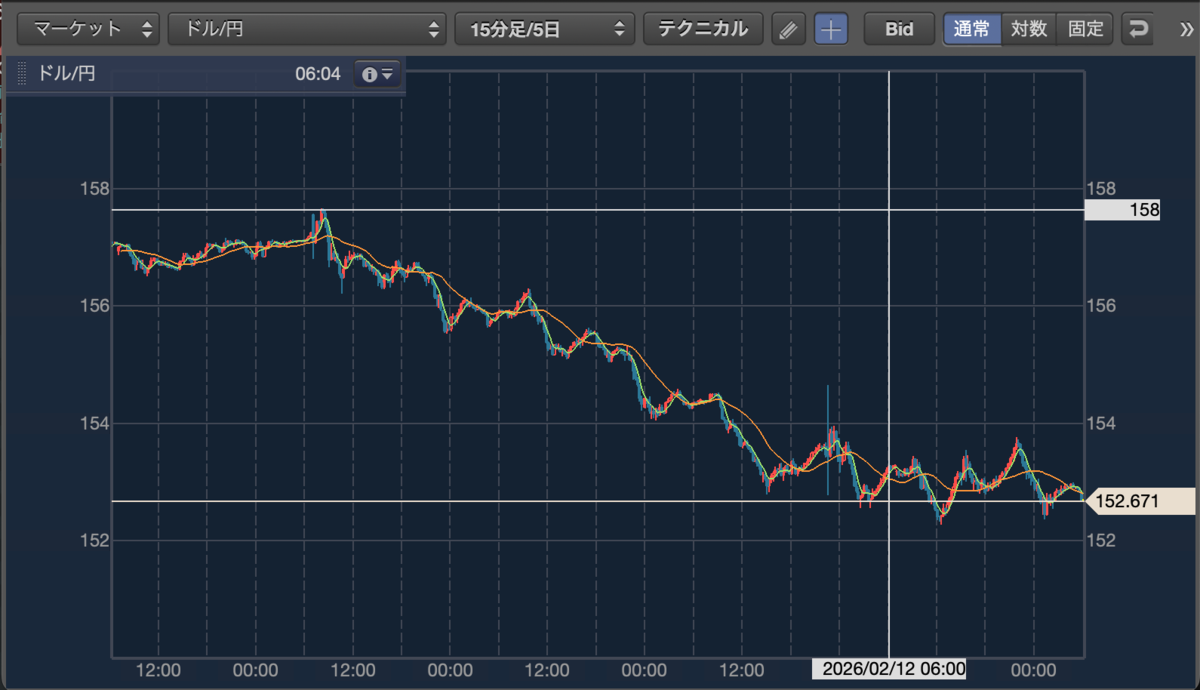Screen dimensions: 1200x690
Task: Open the マーケット dropdown
Action: [x=88, y=29]
